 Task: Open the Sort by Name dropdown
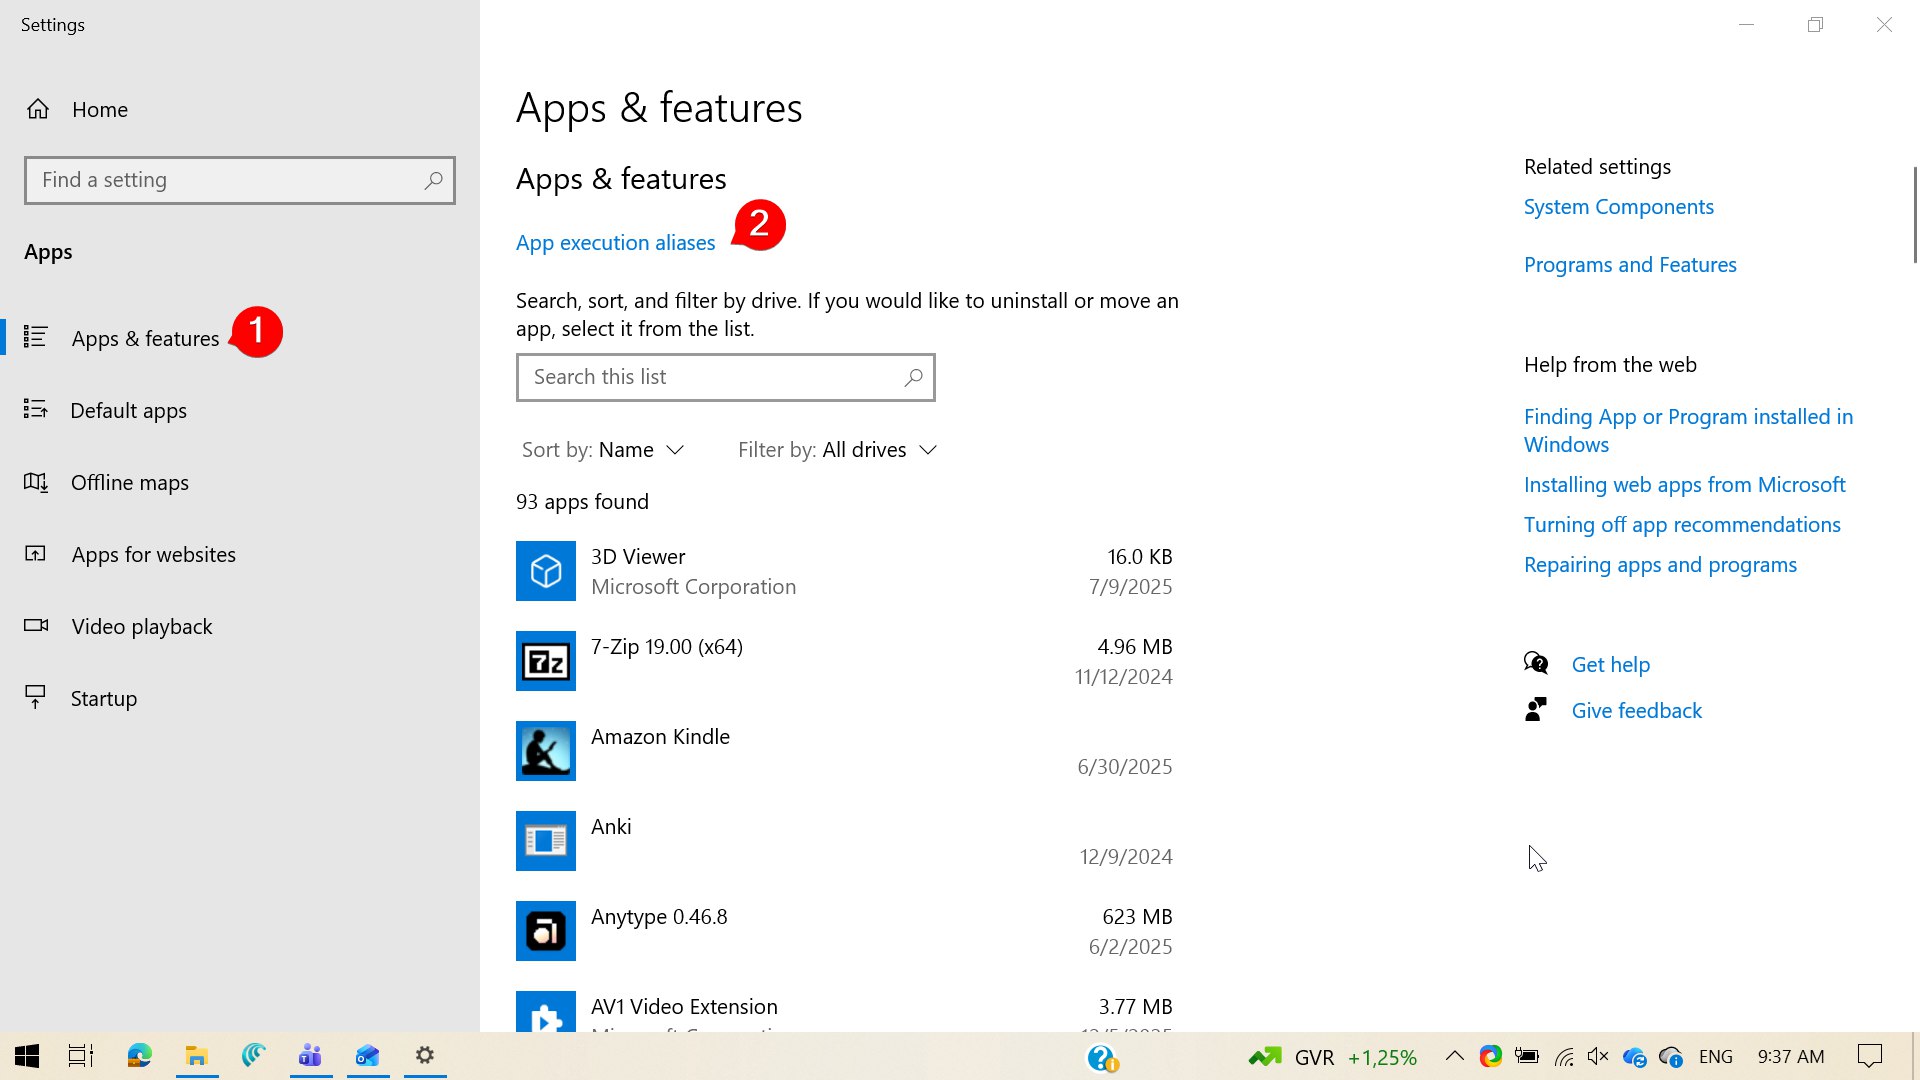pos(603,450)
